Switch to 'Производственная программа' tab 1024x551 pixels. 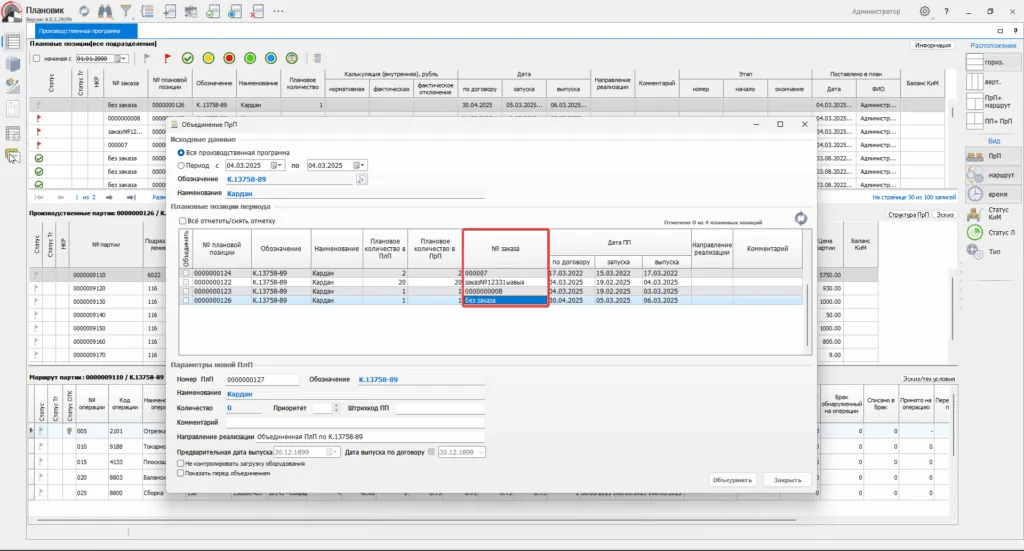(86, 31)
